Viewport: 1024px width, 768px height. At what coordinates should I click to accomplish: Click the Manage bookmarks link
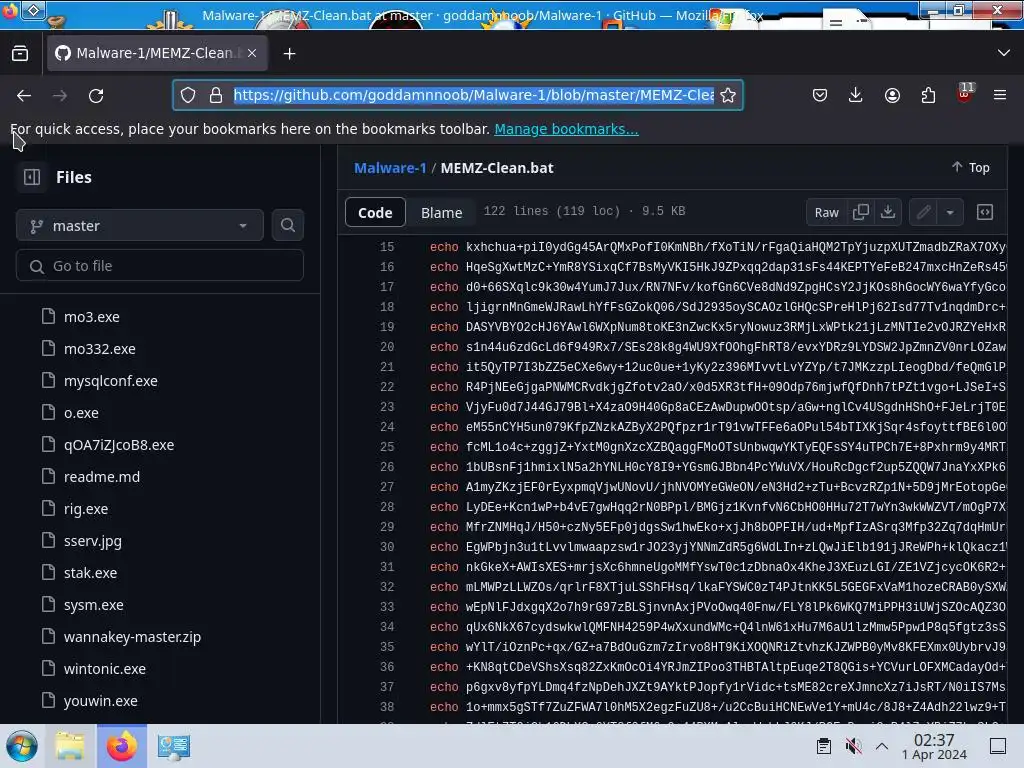566,129
